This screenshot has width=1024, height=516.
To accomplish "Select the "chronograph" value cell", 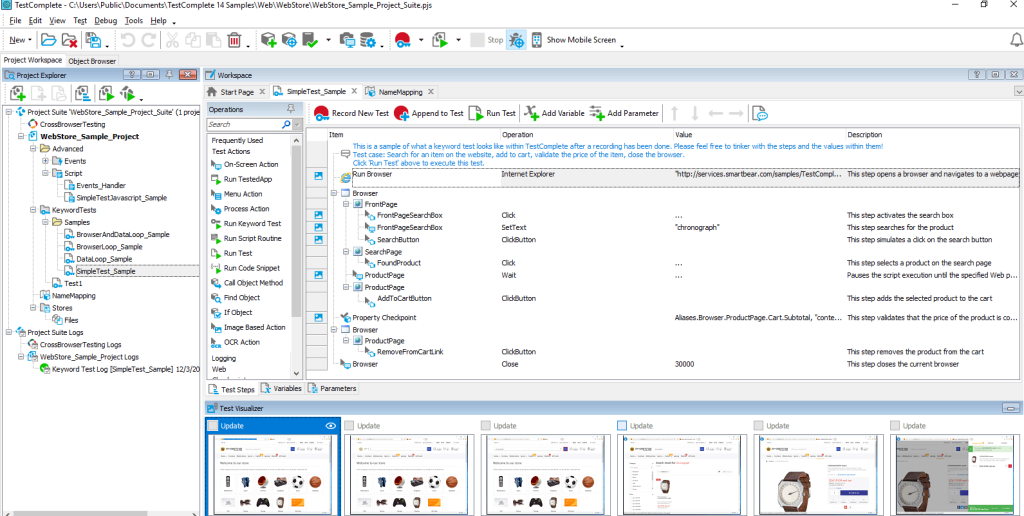I will [696, 228].
